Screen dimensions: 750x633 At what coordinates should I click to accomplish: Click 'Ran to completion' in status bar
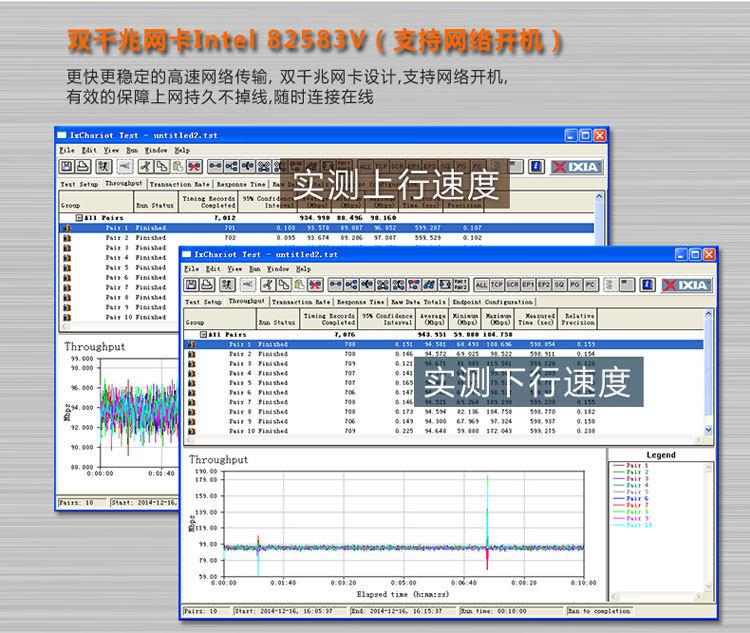point(599,611)
